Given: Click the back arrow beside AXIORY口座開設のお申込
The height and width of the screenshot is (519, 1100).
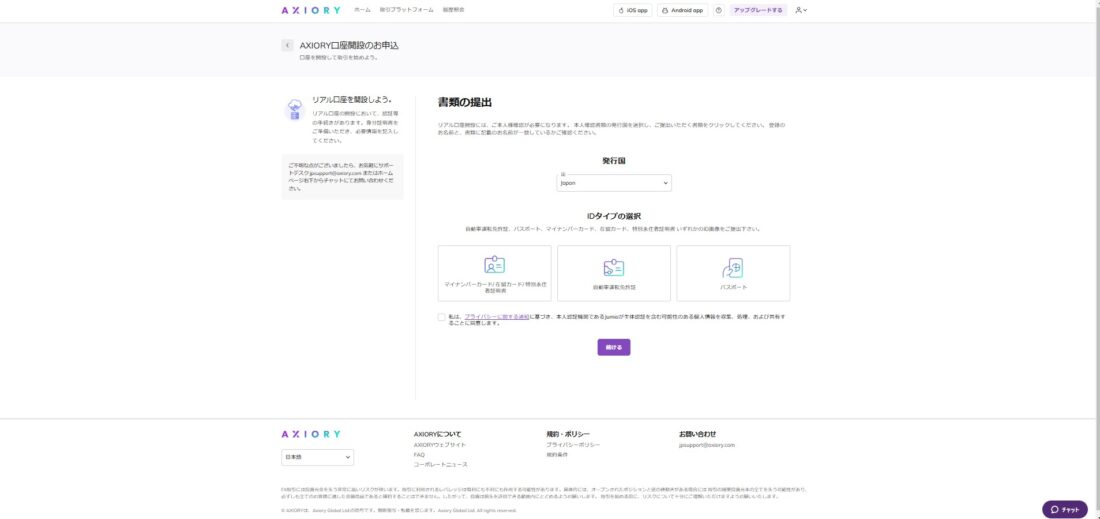Looking at the screenshot, I should 287,45.
